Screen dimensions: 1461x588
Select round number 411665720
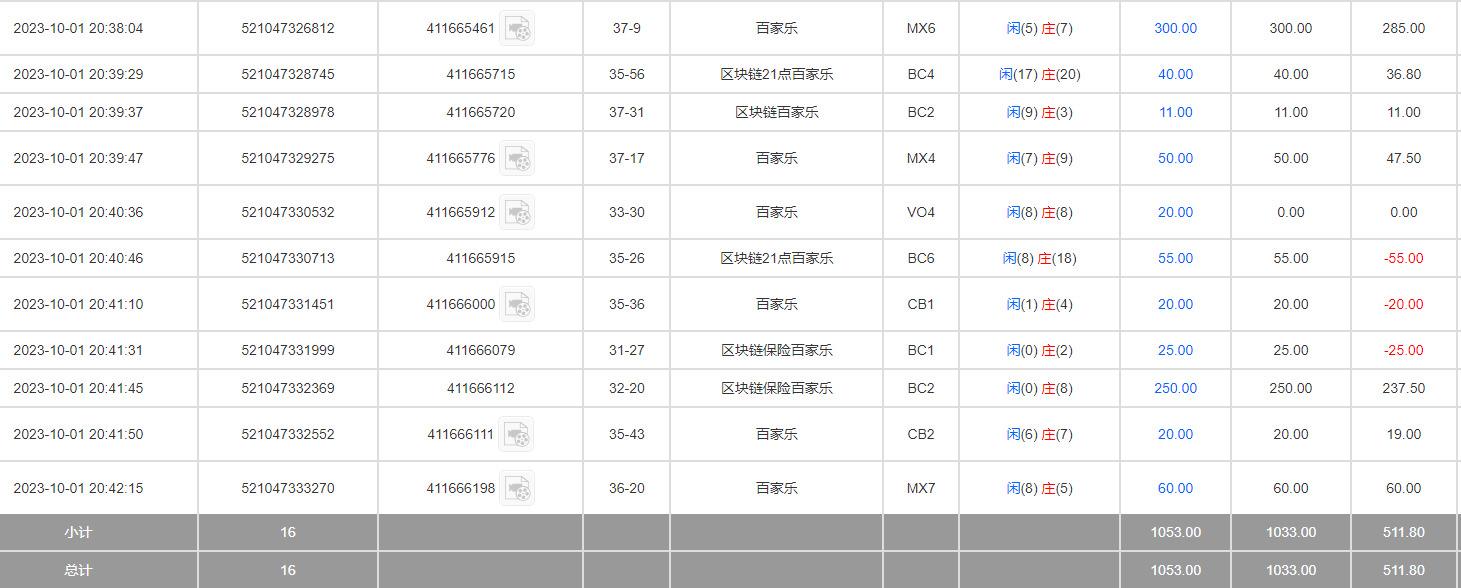pos(481,112)
